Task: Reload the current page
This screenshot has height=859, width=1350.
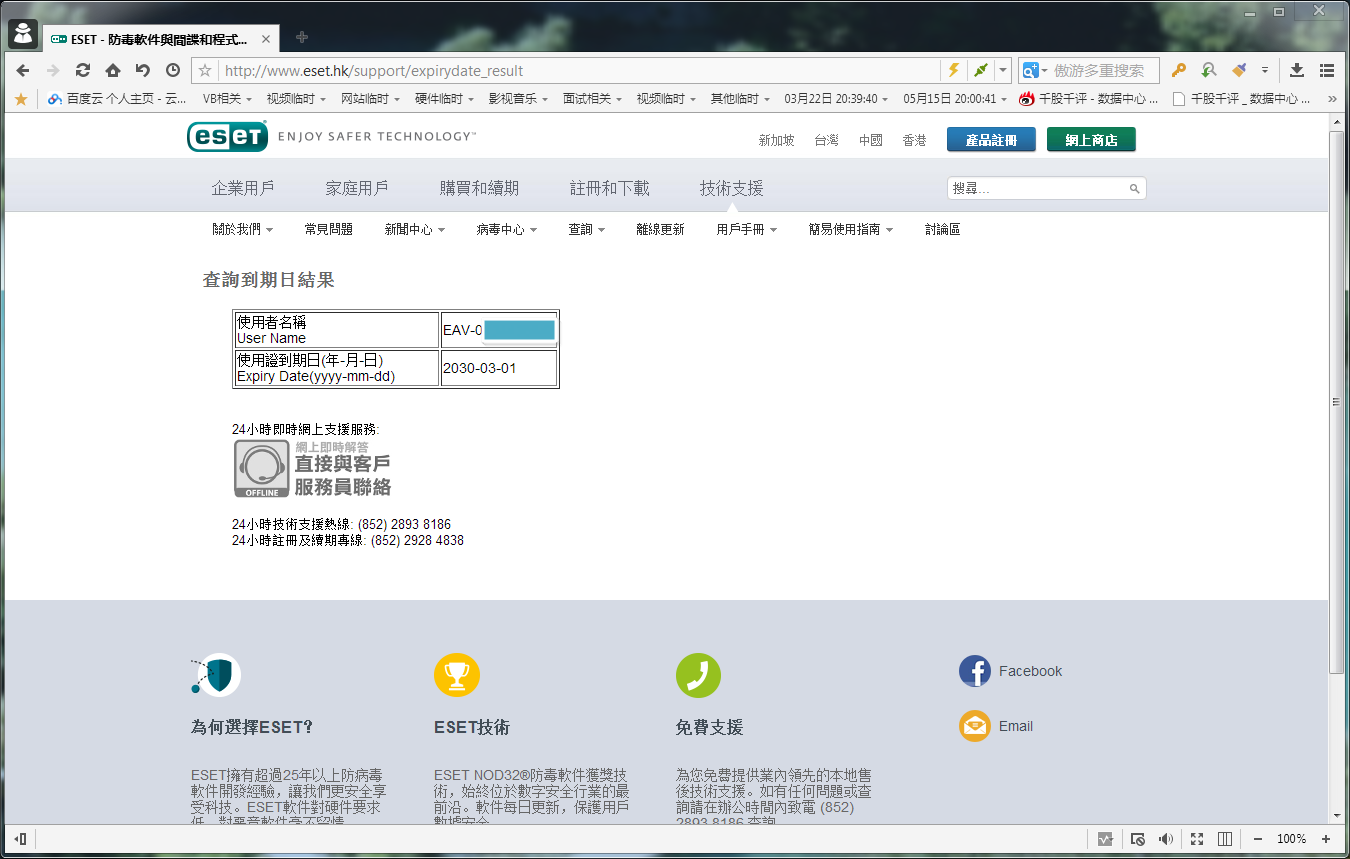Action: coord(83,70)
